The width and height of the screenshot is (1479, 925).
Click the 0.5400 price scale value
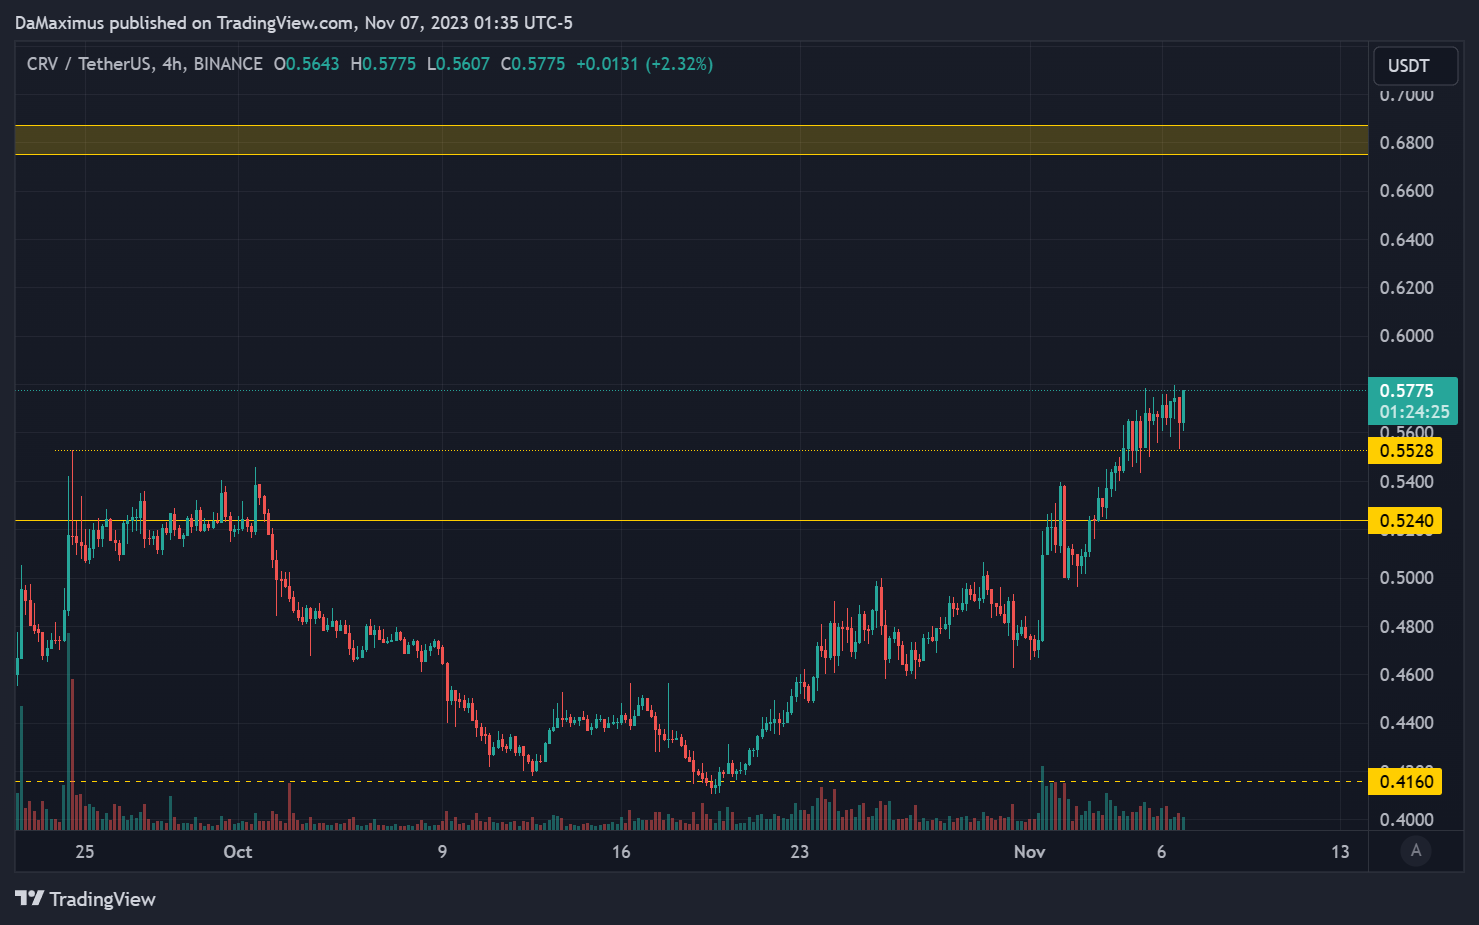pyautogui.click(x=1406, y=482)
